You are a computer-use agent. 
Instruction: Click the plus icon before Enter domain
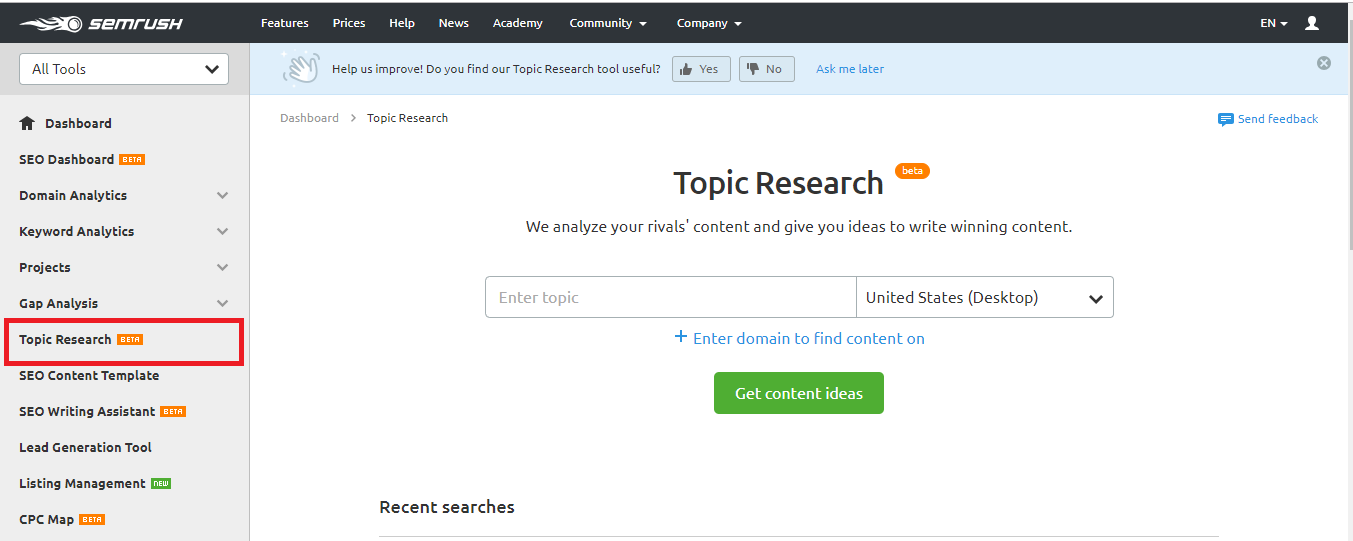pos(681,337)
